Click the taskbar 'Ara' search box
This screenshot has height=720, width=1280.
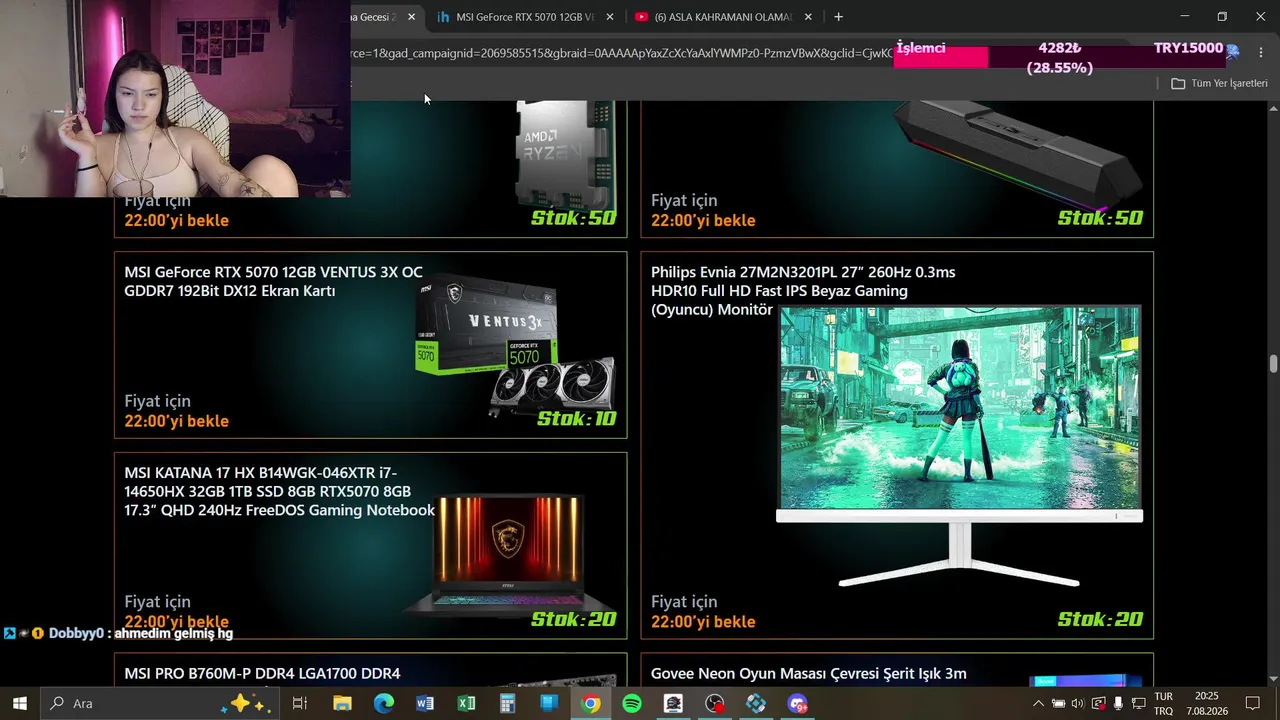(160, 703)
